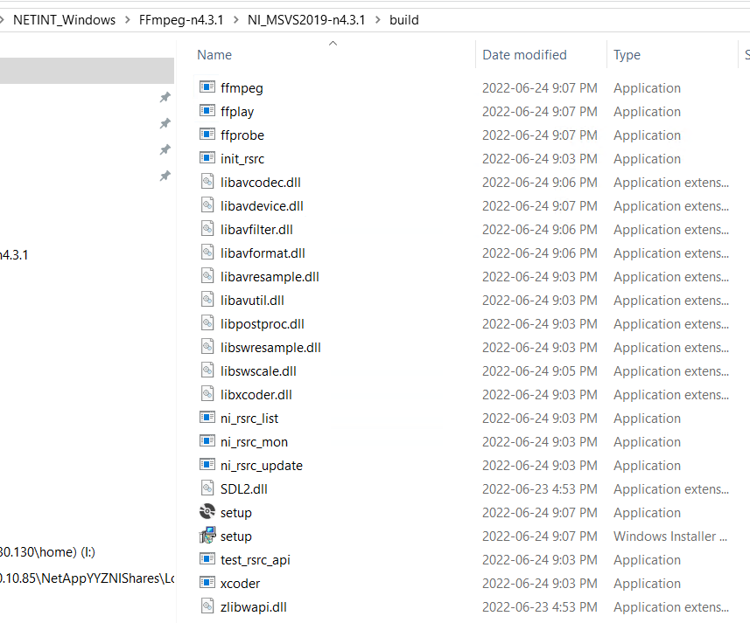Open the NetAppYYZNIShares network location
Screen dimensions: 750x623
pos(87,578)
